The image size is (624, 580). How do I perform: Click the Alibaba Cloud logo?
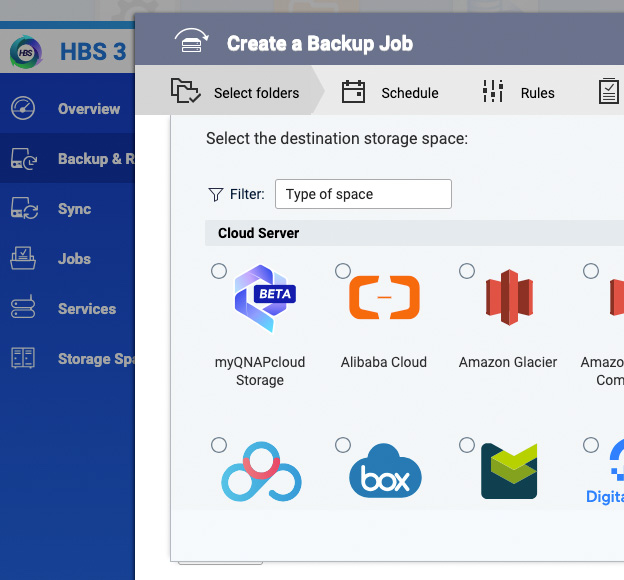[384, 298]
